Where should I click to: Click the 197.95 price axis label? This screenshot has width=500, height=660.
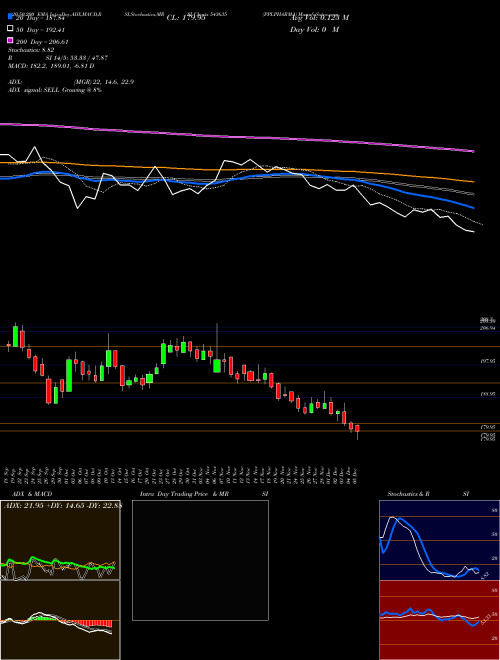(x=488, y=361)
